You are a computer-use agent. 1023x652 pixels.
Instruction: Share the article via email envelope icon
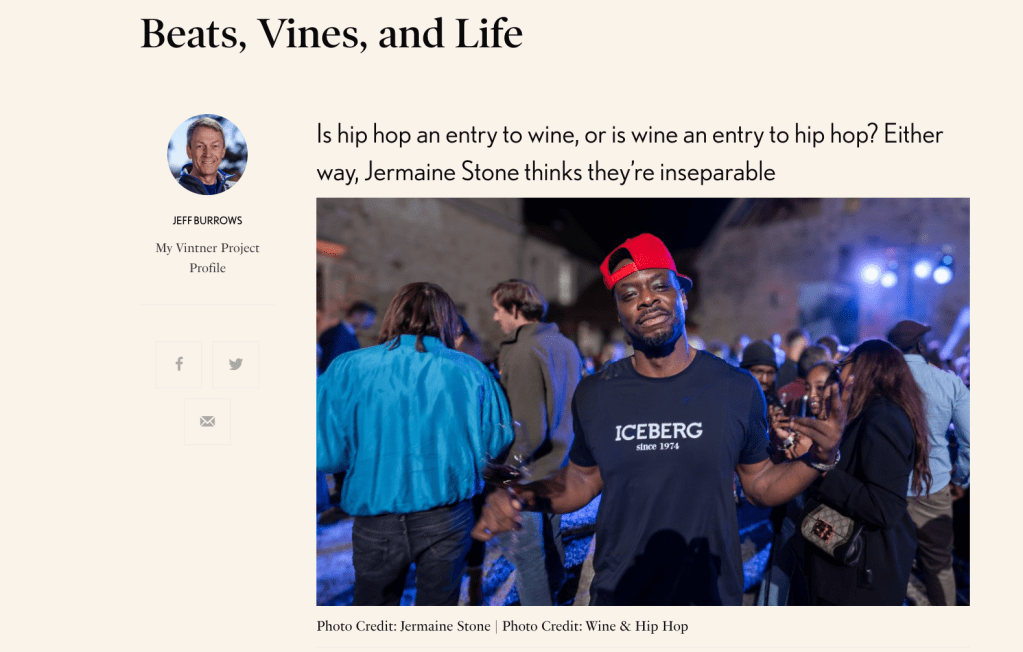tap(207, 422)
